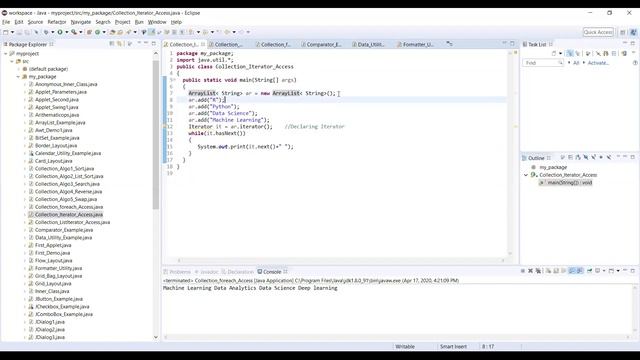Click Remove All Terminated Launches in Console
Viewport: 640px width, 360px height.
point(538,271)
